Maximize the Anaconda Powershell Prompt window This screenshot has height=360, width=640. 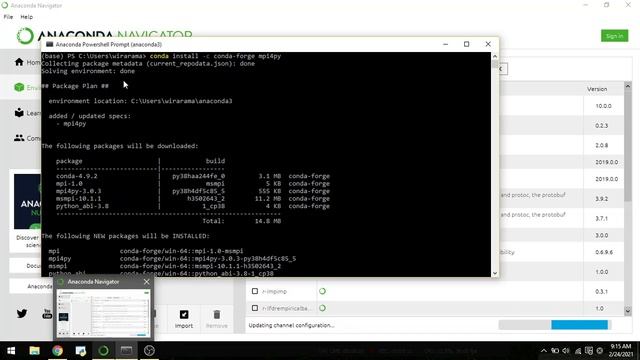[467, 44]
